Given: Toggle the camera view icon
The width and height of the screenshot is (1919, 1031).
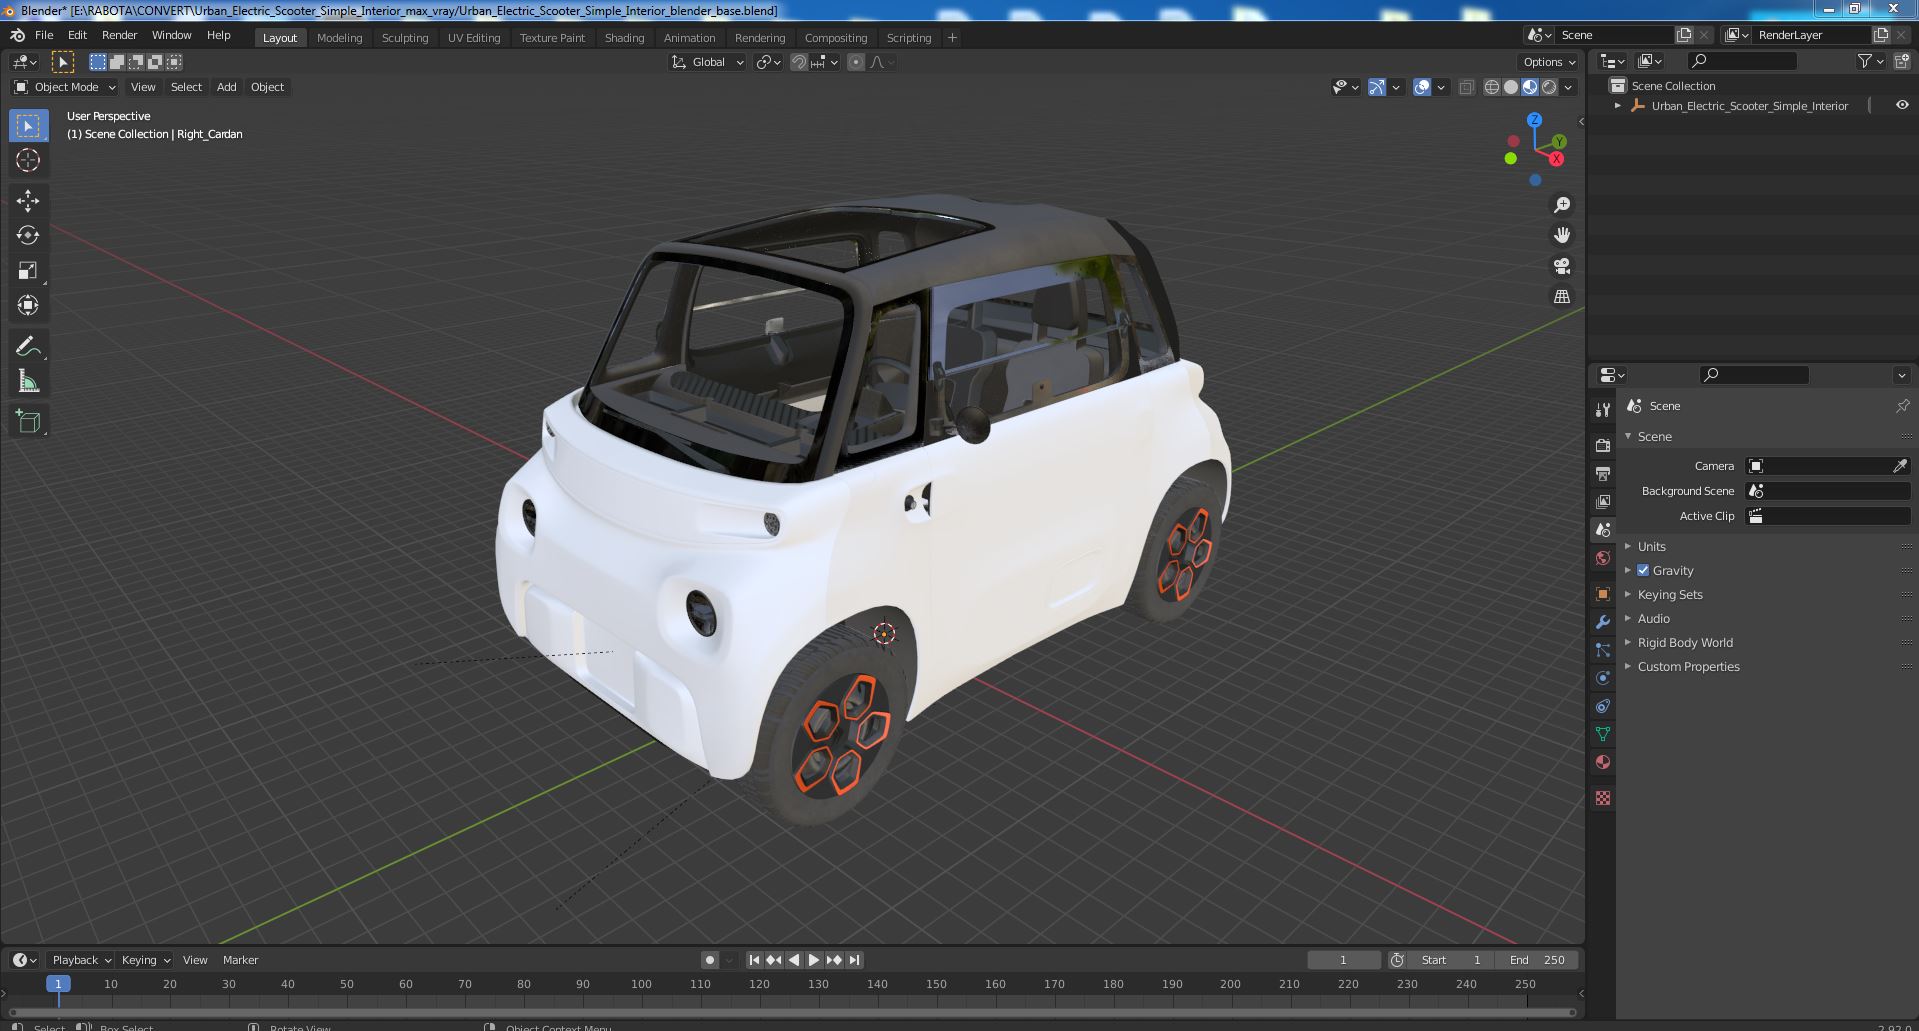Looking at the screenshot, I should (1561, 266).
